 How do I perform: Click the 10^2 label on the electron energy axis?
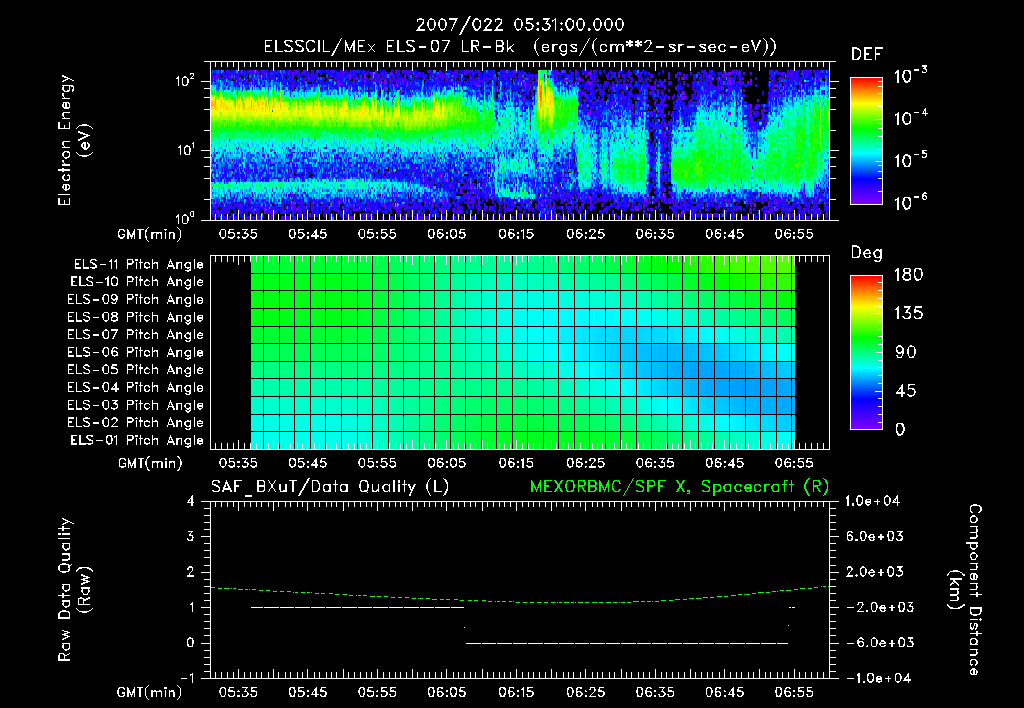tap(185, 81)
